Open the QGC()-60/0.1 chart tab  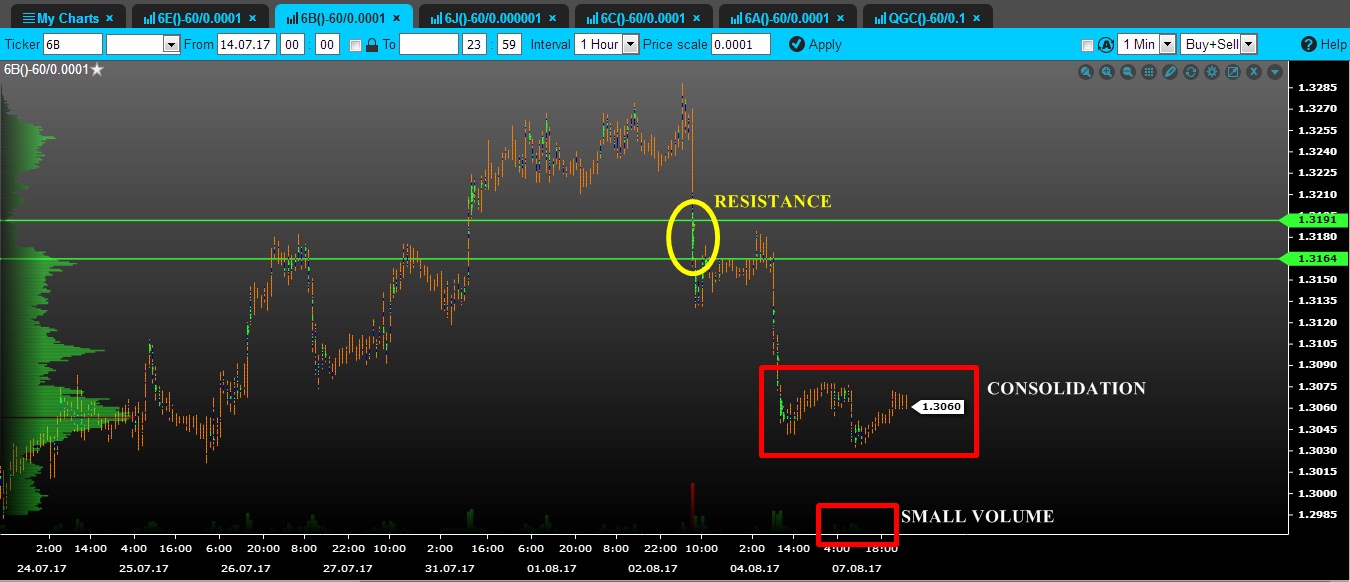pos(927,18)
